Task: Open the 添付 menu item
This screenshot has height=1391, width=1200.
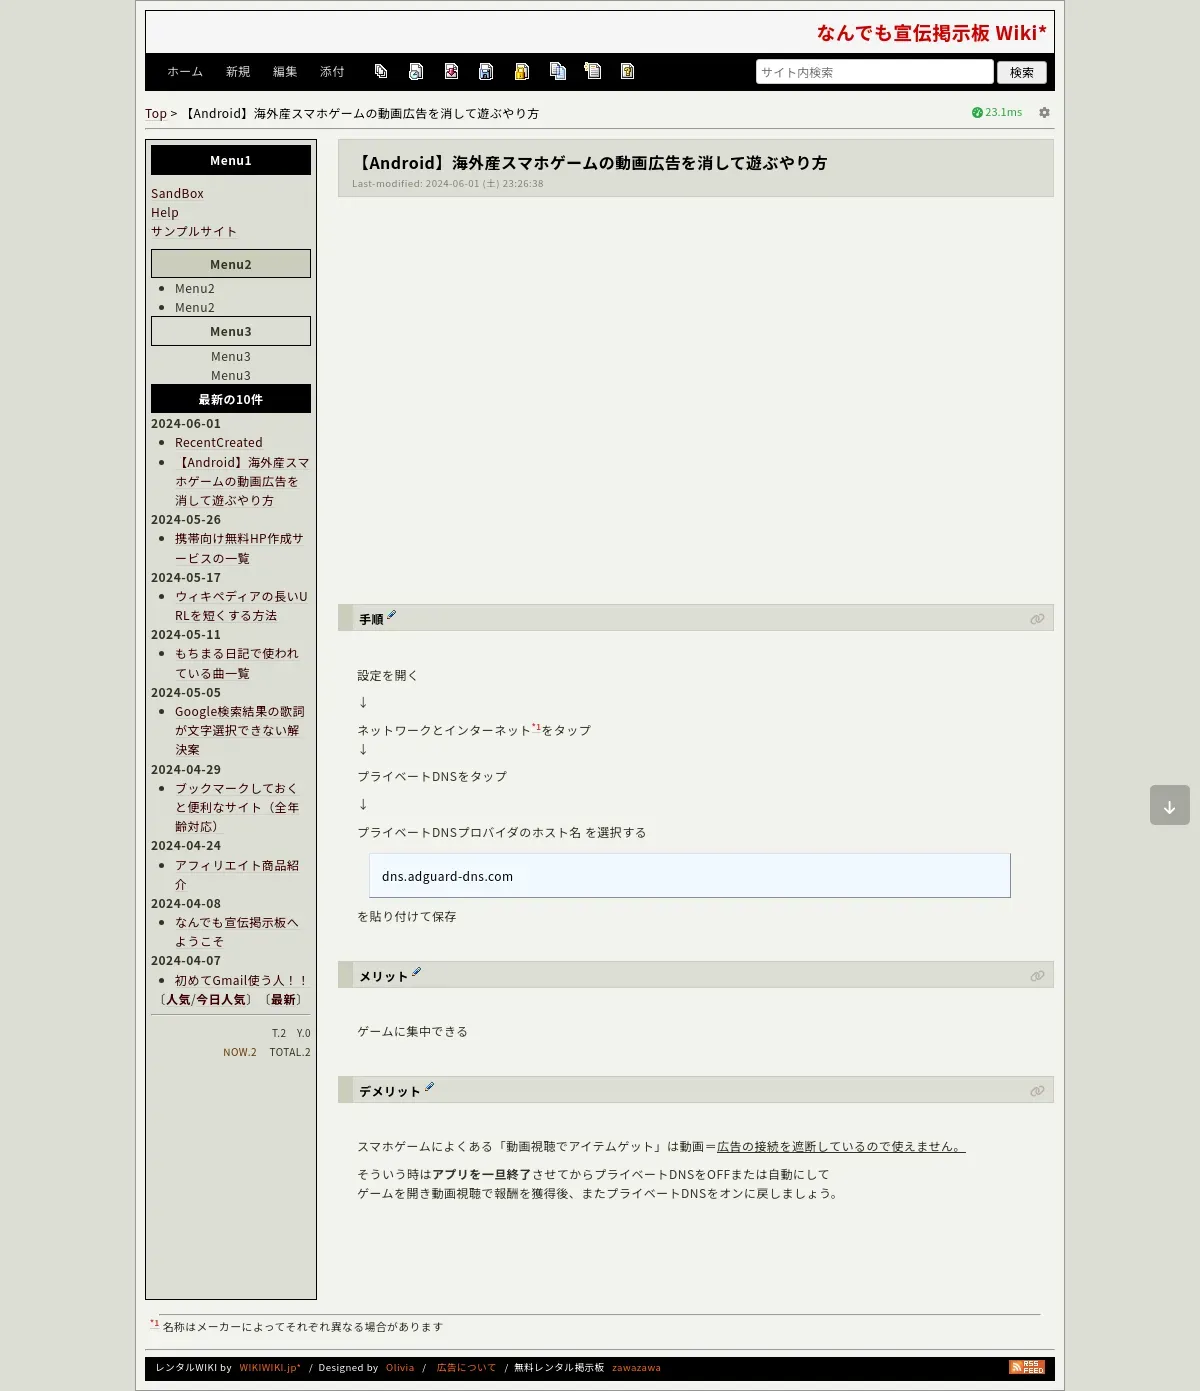Action: click(x=332, y=72)
